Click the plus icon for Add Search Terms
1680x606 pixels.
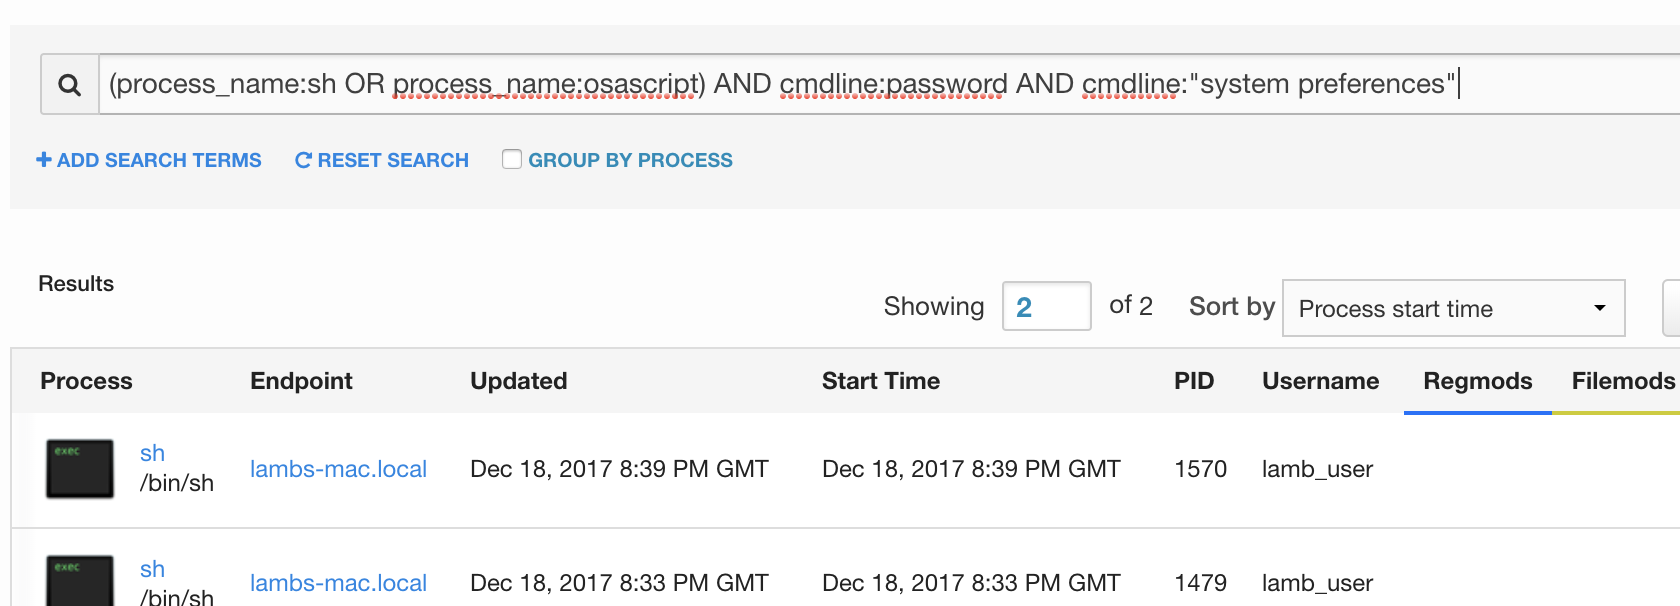pyautogui.click(x=44, y=160)
